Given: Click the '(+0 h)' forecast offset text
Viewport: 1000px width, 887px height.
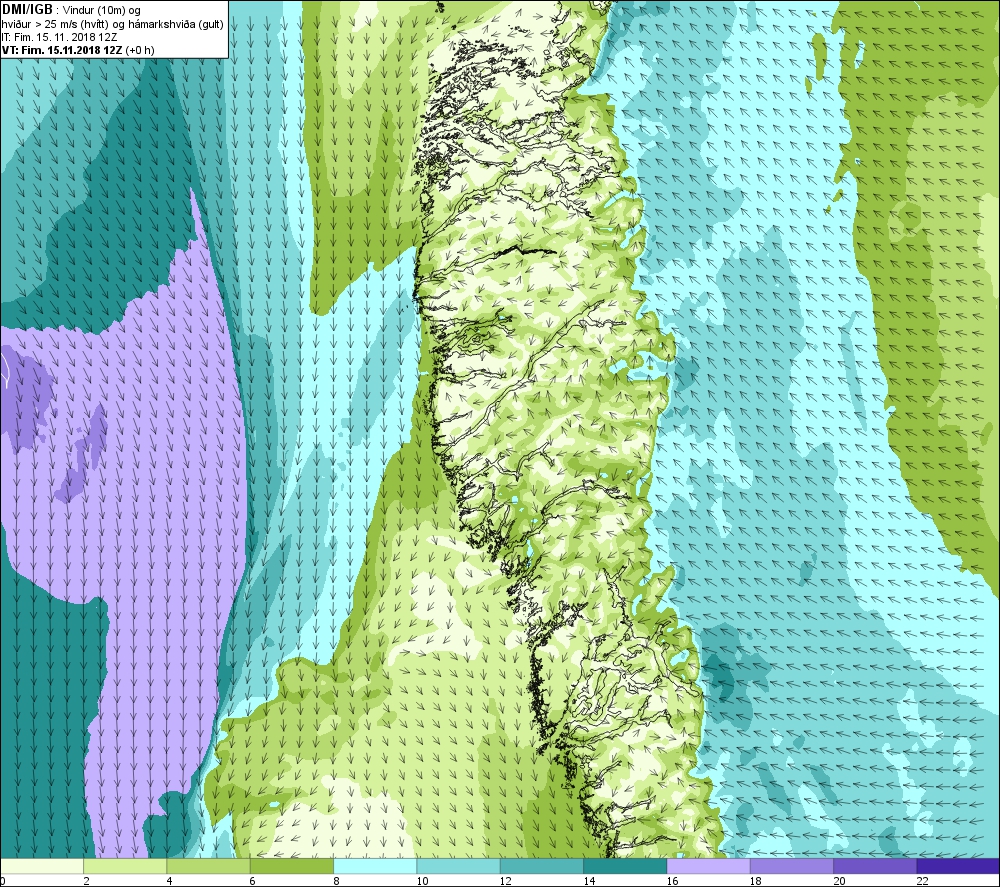Looking at the screenshot, I should pos(140,50).
